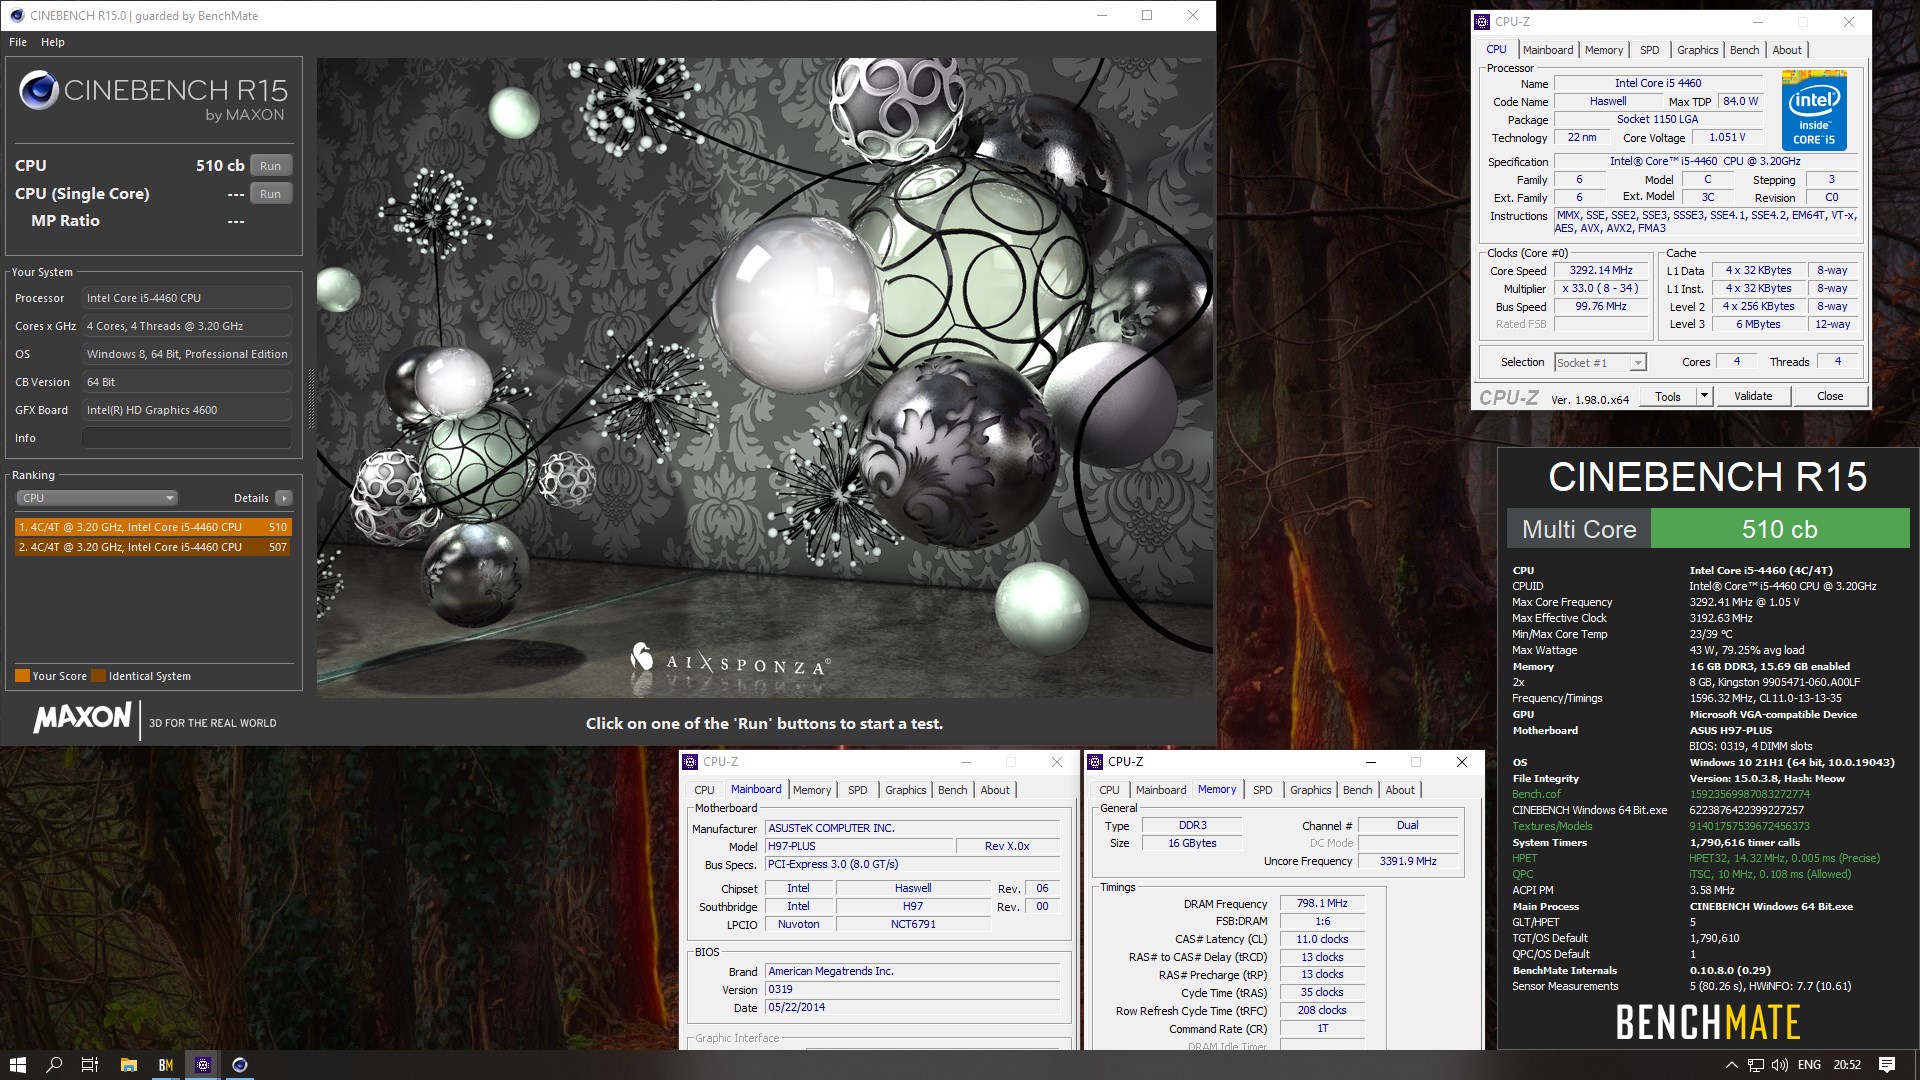Screen dimensions: 1920x1080
Task: Open the File menu in Cinebench
Action: pos(18,42)
